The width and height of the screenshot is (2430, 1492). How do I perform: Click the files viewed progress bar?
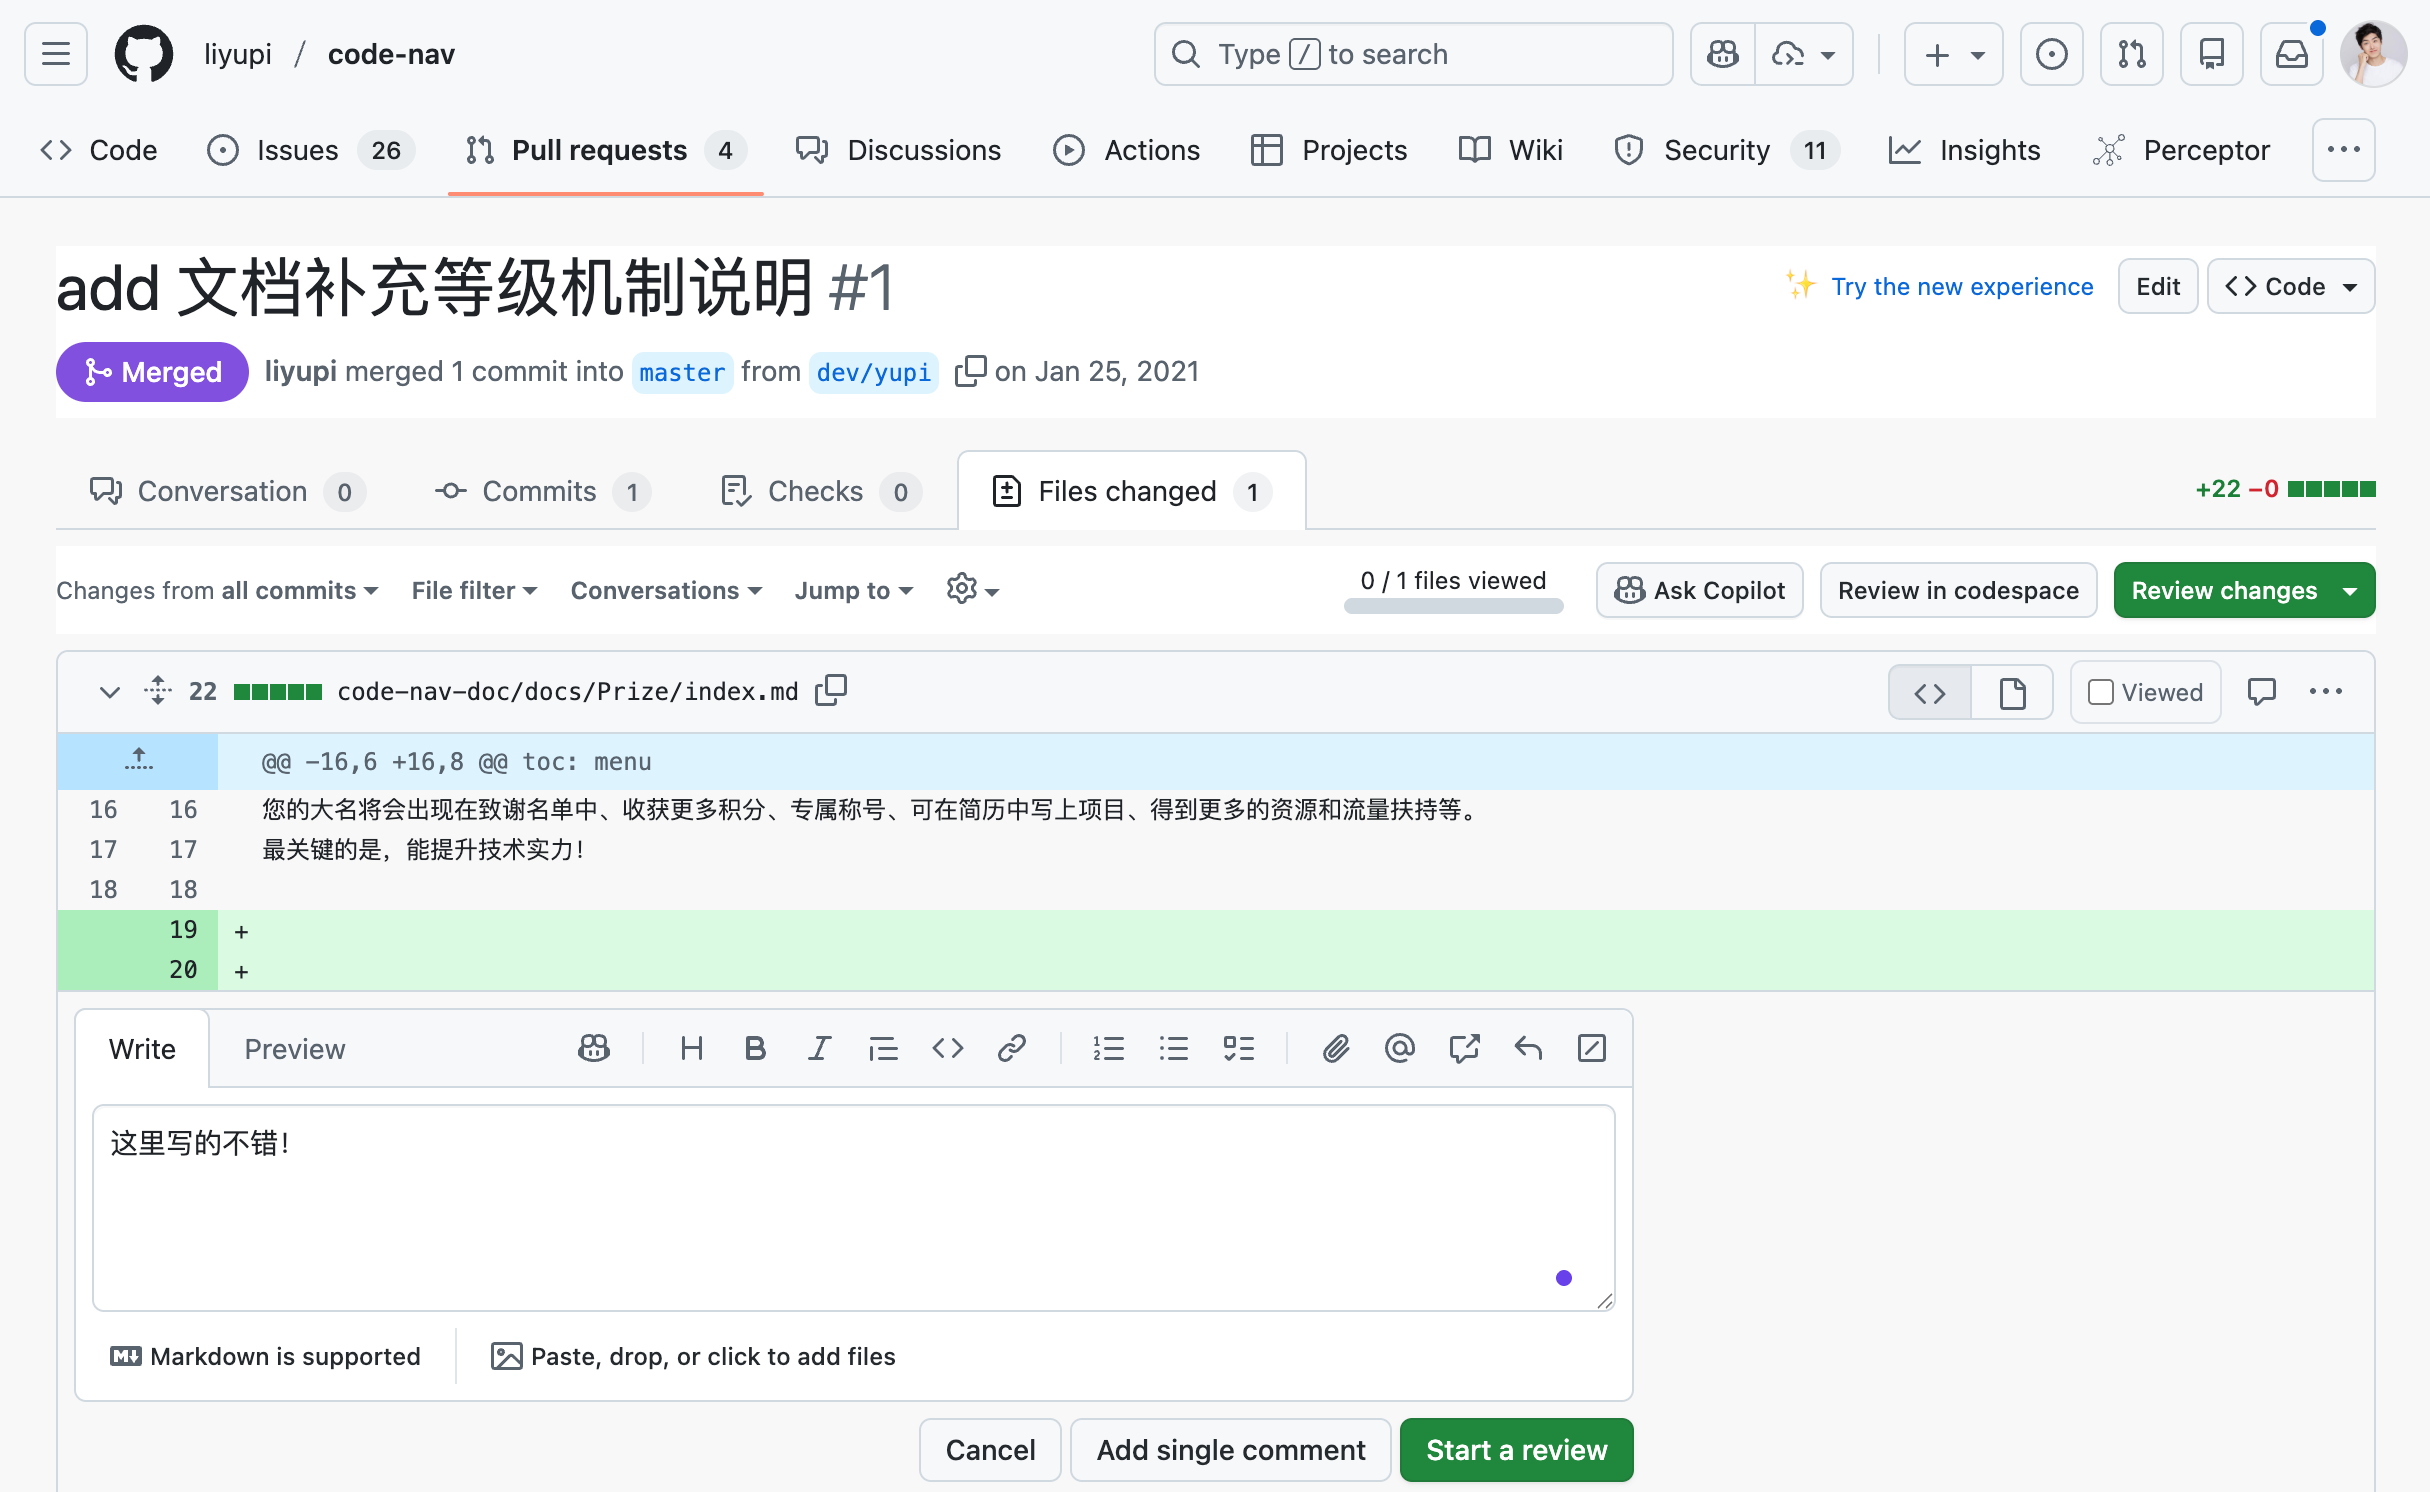(1453, 606)
